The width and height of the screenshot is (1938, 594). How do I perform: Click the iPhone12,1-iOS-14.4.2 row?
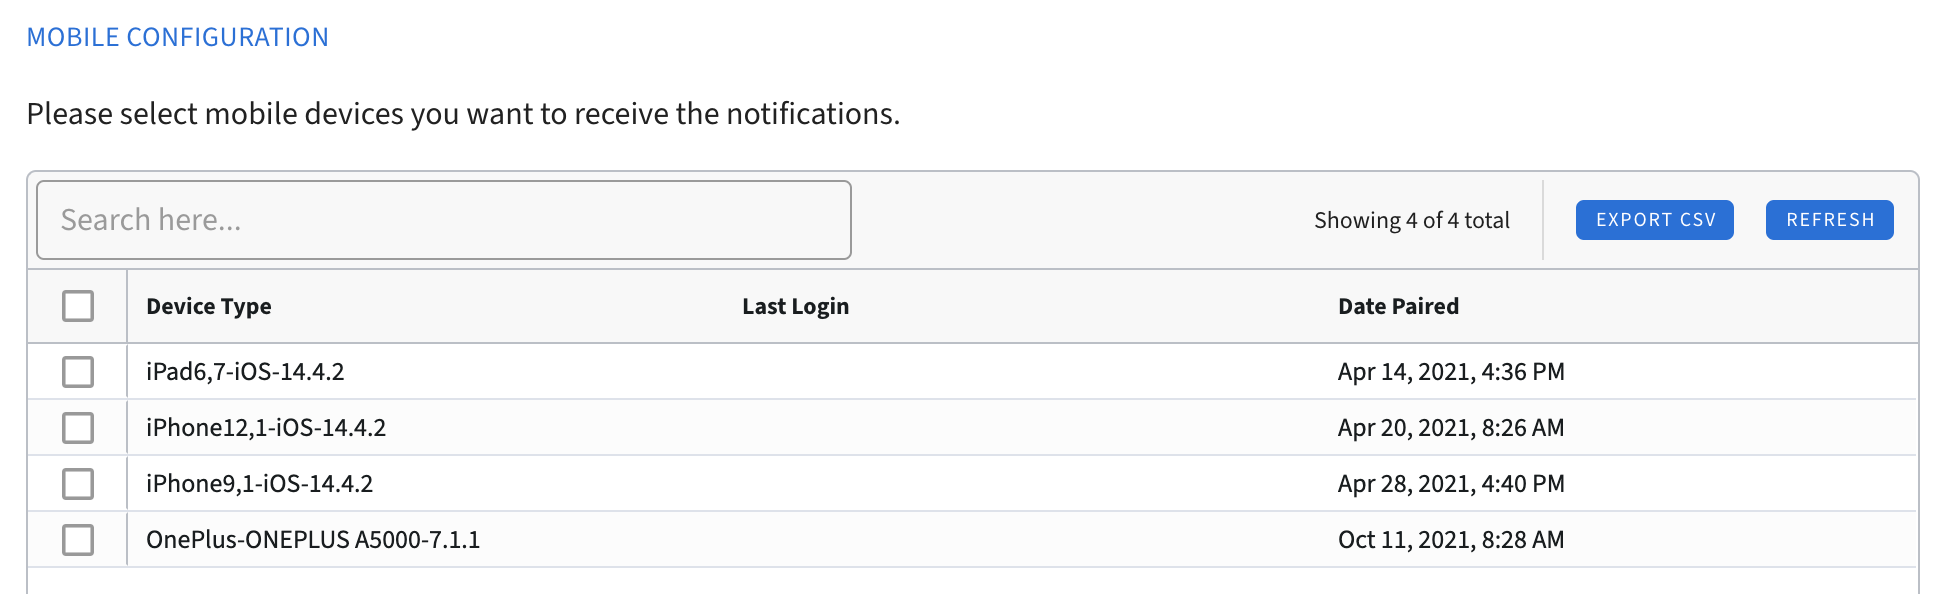coord(700,427)
